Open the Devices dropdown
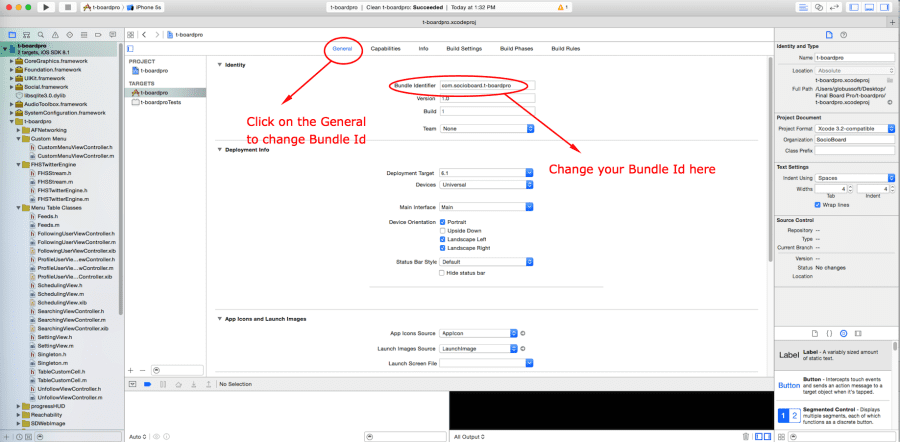 tap(487, 185)
